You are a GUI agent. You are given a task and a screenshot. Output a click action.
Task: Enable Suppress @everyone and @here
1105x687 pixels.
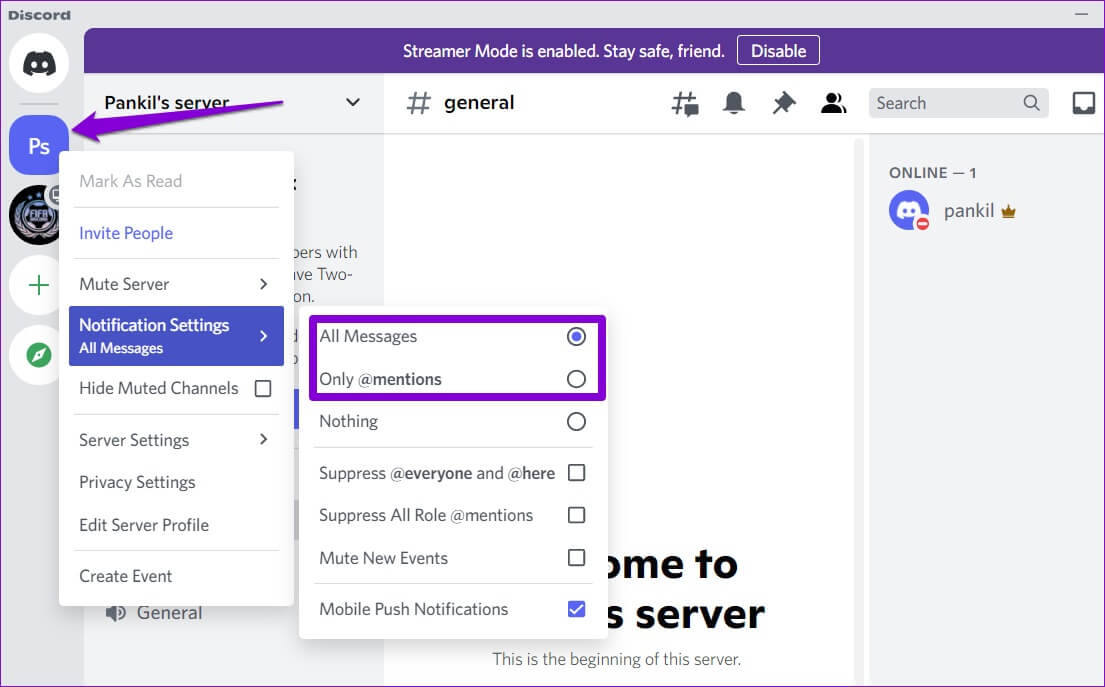click(x=576, y=473)
